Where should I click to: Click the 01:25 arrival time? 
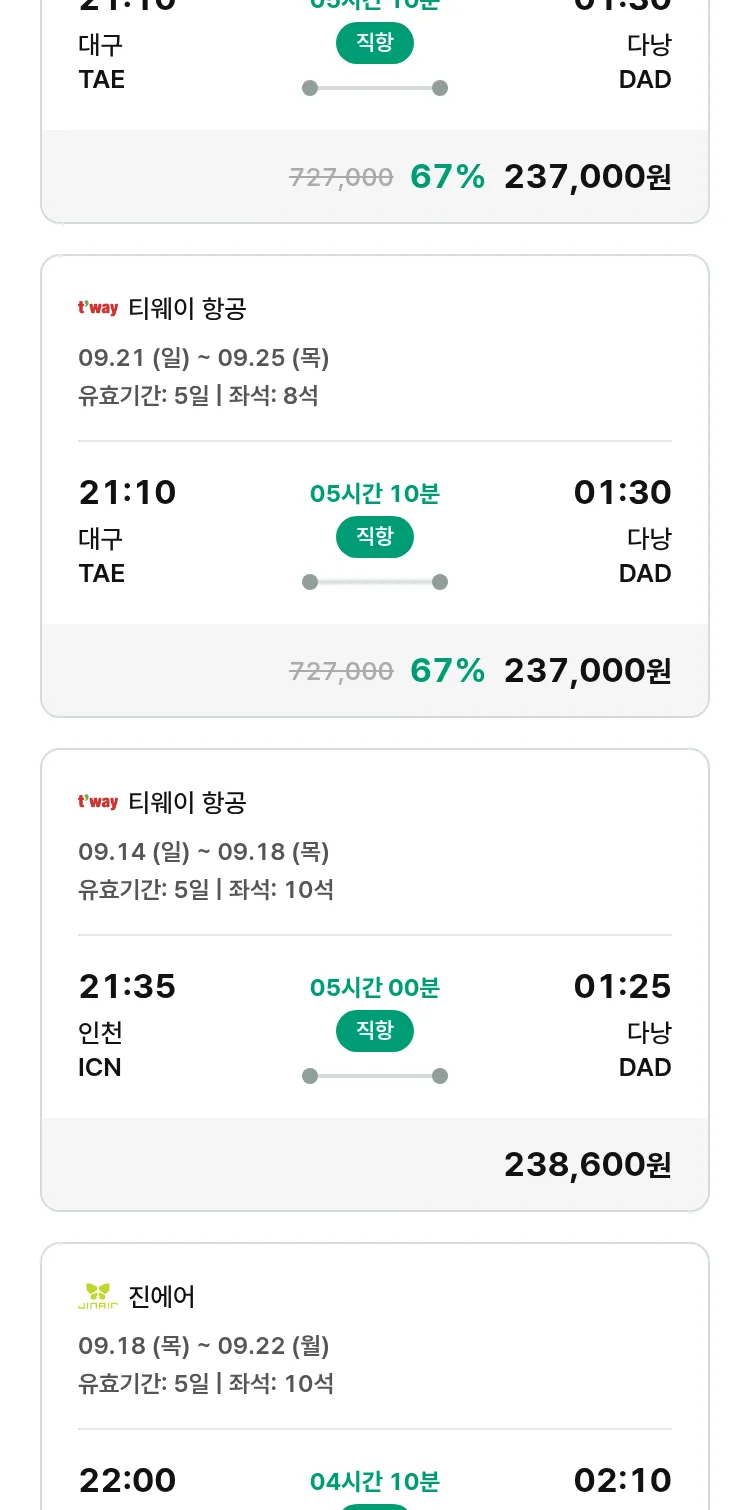(x=622, y=987)
